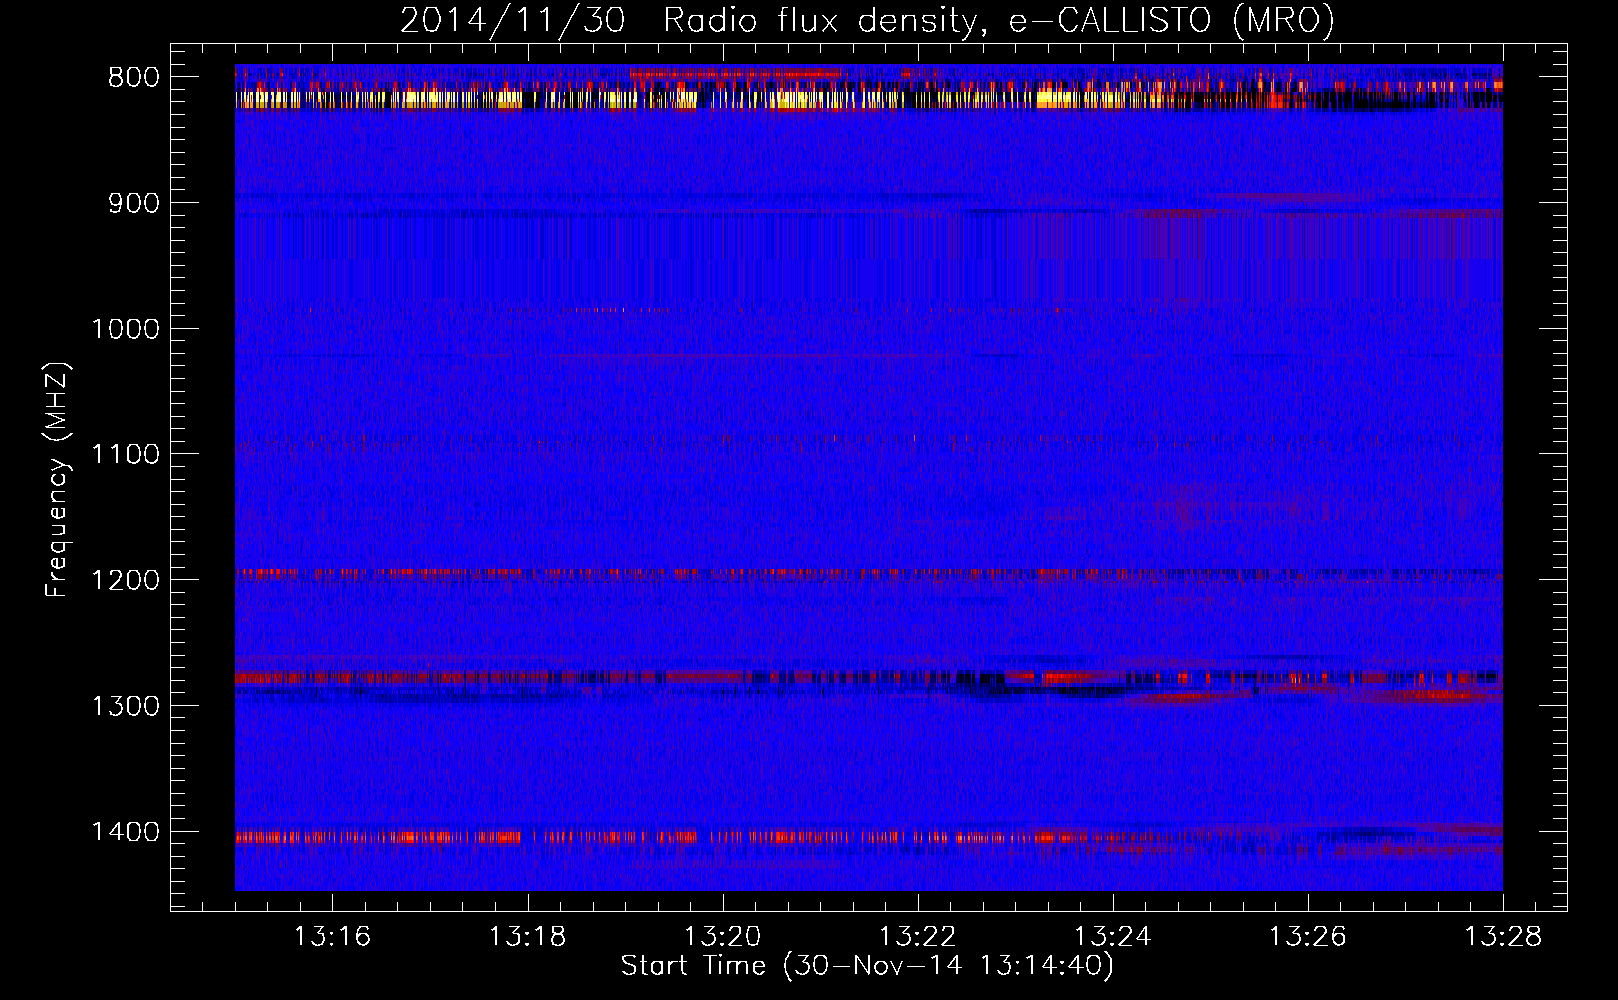Image resolution: width=1618 pixels, height=1000 pixels.
Task: Click the 1100 frequency tick label
Action: point(125,455)
